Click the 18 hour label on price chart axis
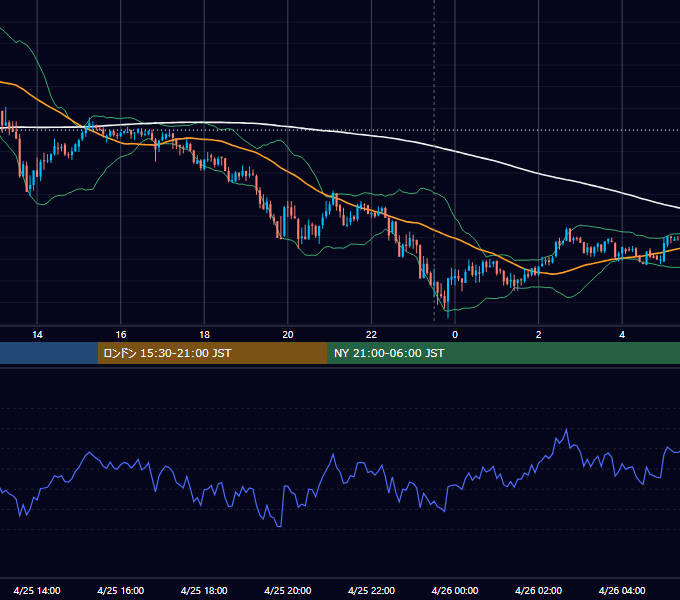 [204, 335]
